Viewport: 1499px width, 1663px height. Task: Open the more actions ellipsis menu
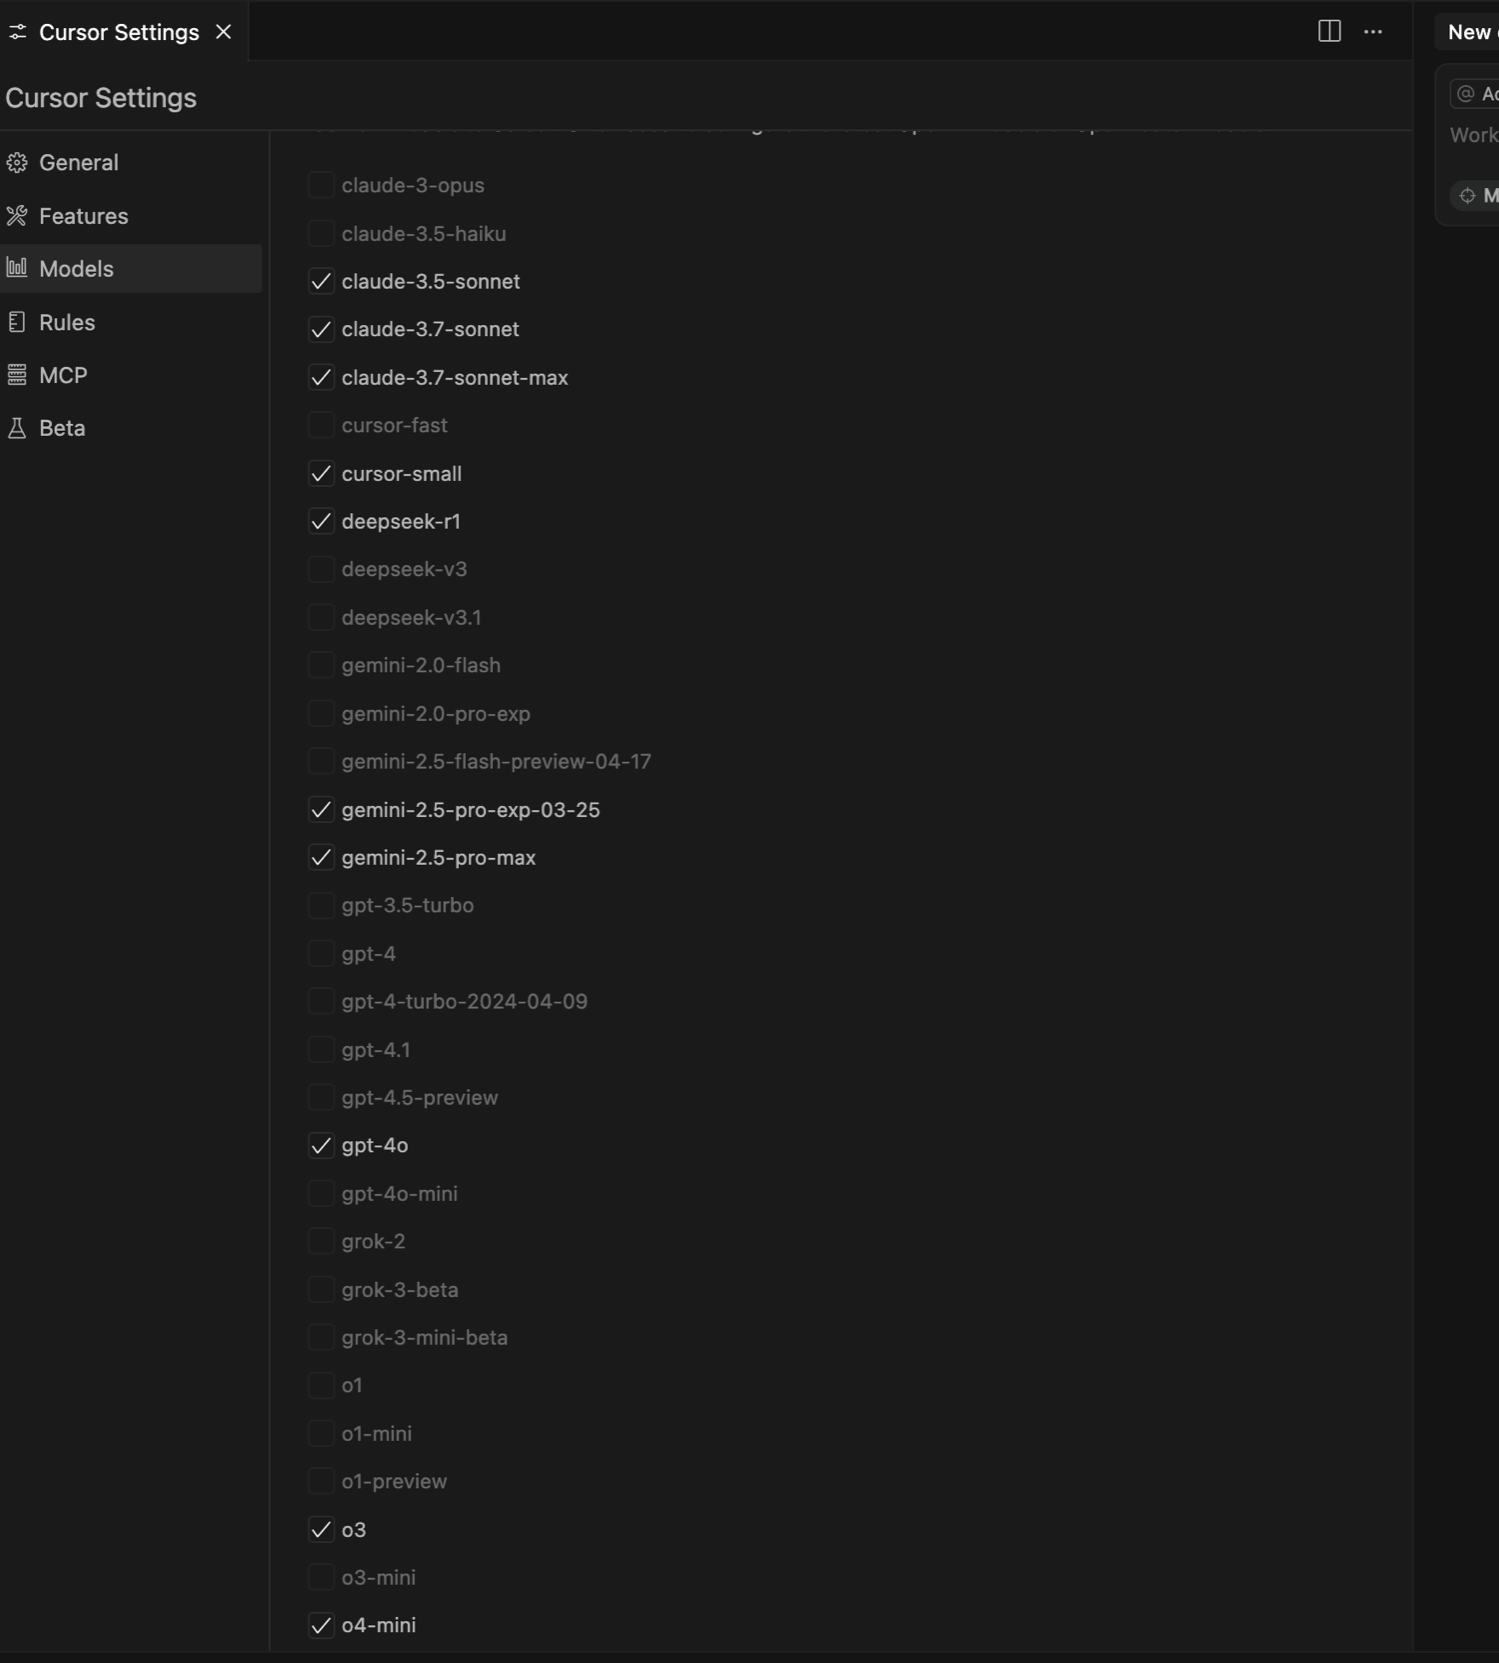coord(1373,32)
